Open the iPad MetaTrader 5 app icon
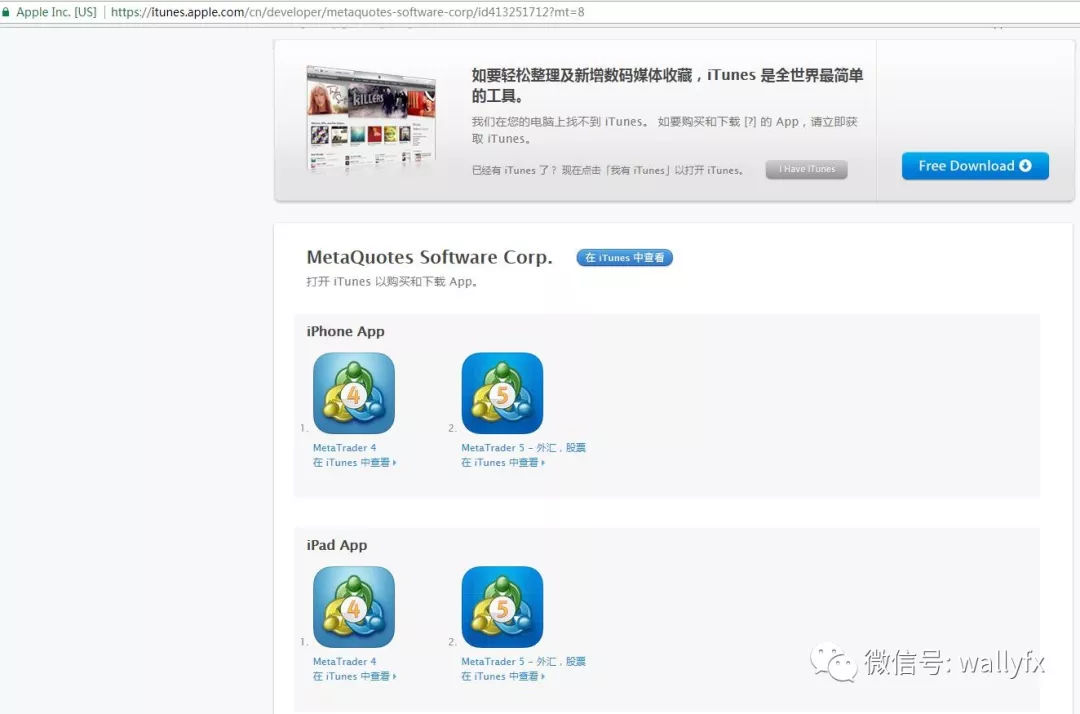The height and width of the screenshot is (714, 1080). 502,607
